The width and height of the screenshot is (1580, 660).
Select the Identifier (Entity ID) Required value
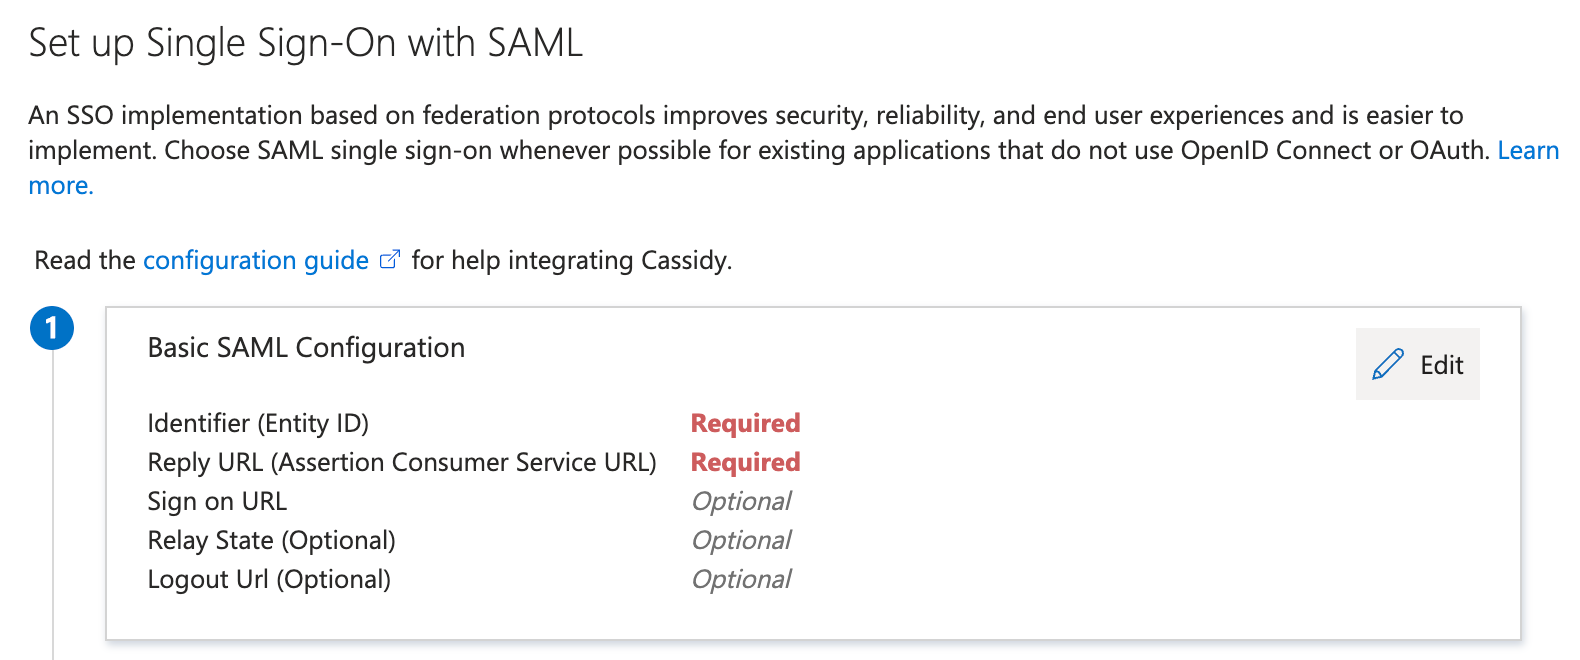[x=744, y=423]
